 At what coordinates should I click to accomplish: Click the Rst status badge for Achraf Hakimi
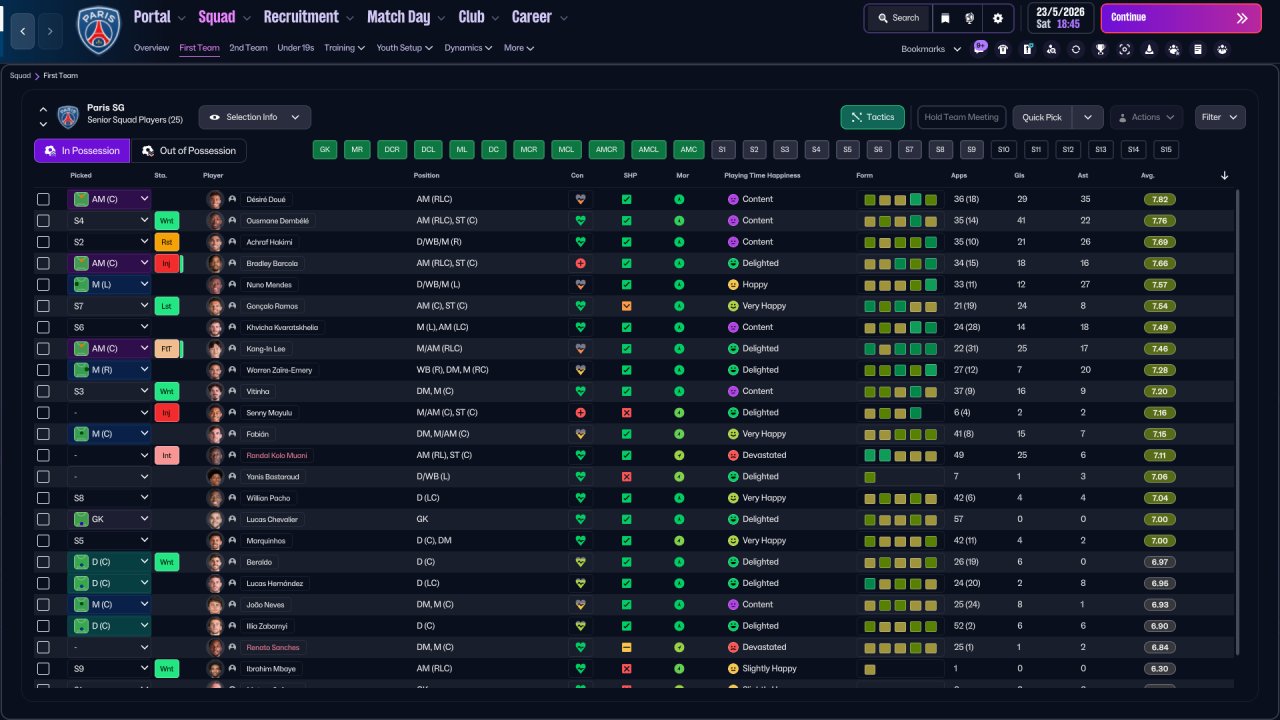coord(167,242)
